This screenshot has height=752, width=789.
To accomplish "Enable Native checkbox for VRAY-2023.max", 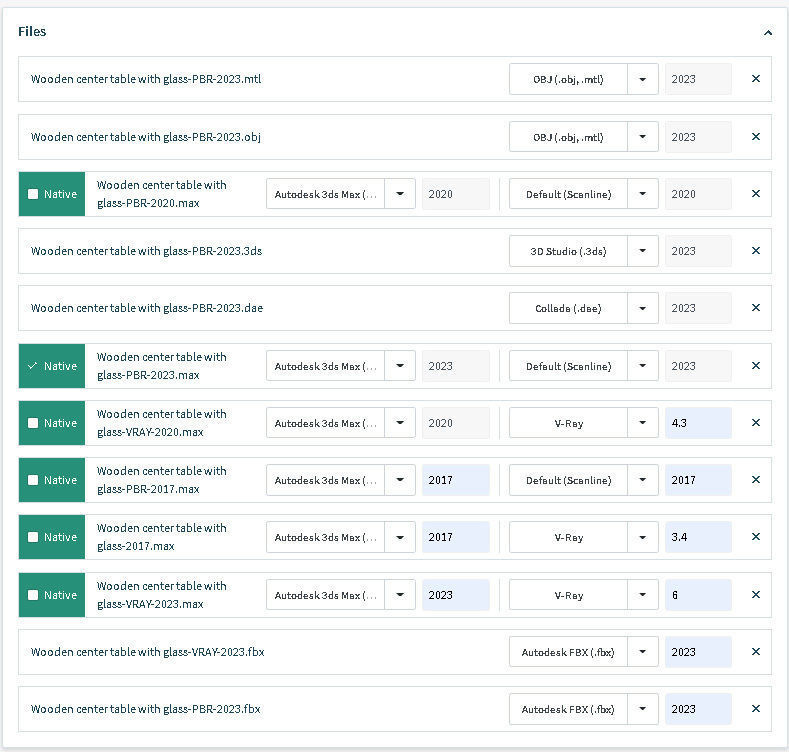I will pos(33,595).
